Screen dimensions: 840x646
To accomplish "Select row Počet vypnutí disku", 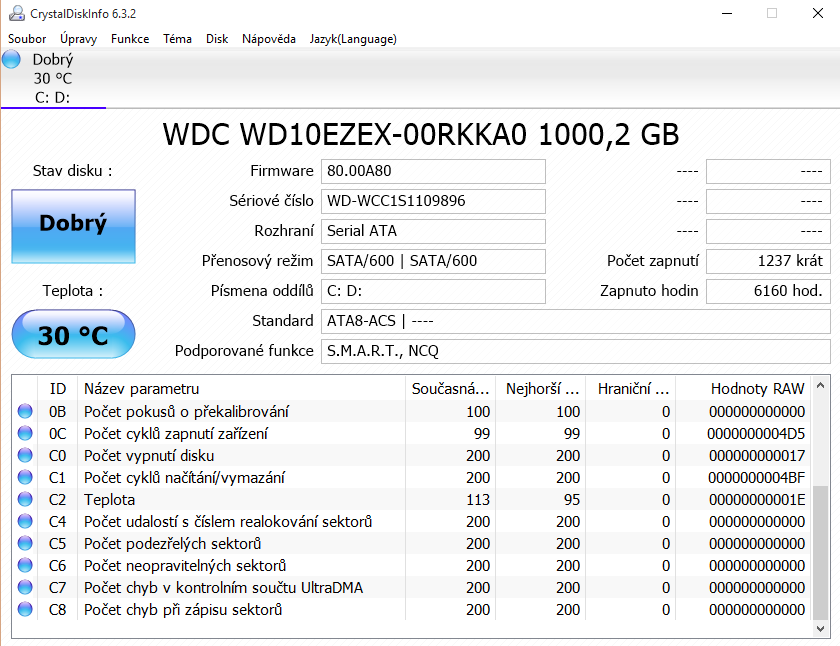I will 149,455.
